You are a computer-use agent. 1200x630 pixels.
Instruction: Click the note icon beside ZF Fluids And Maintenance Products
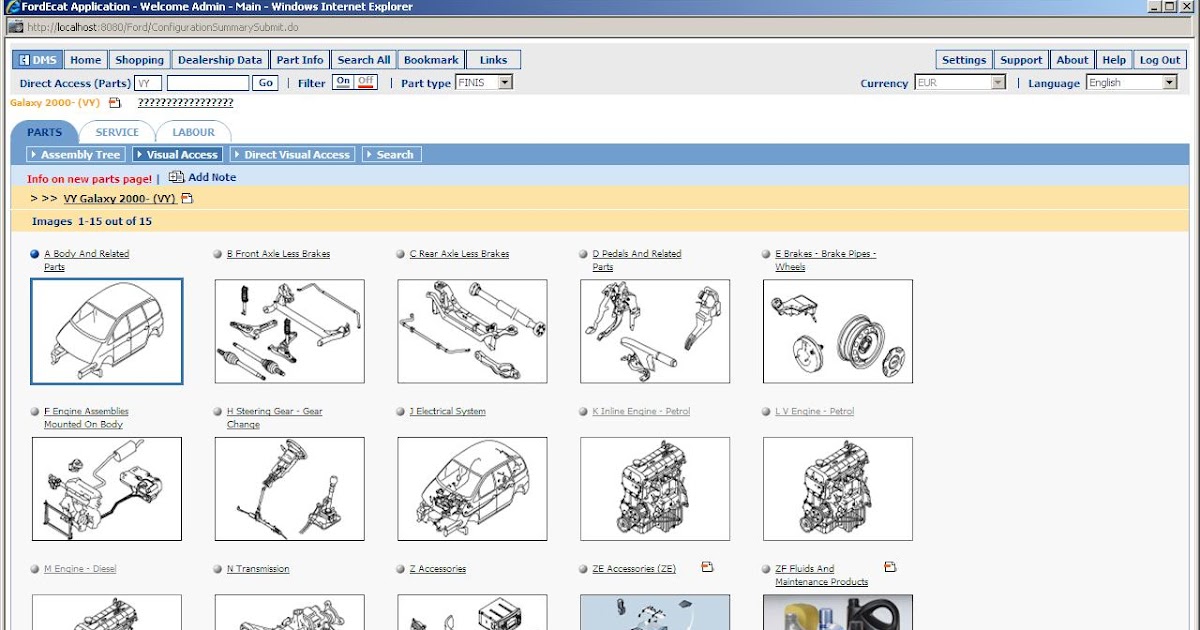[x=890, y=567]
